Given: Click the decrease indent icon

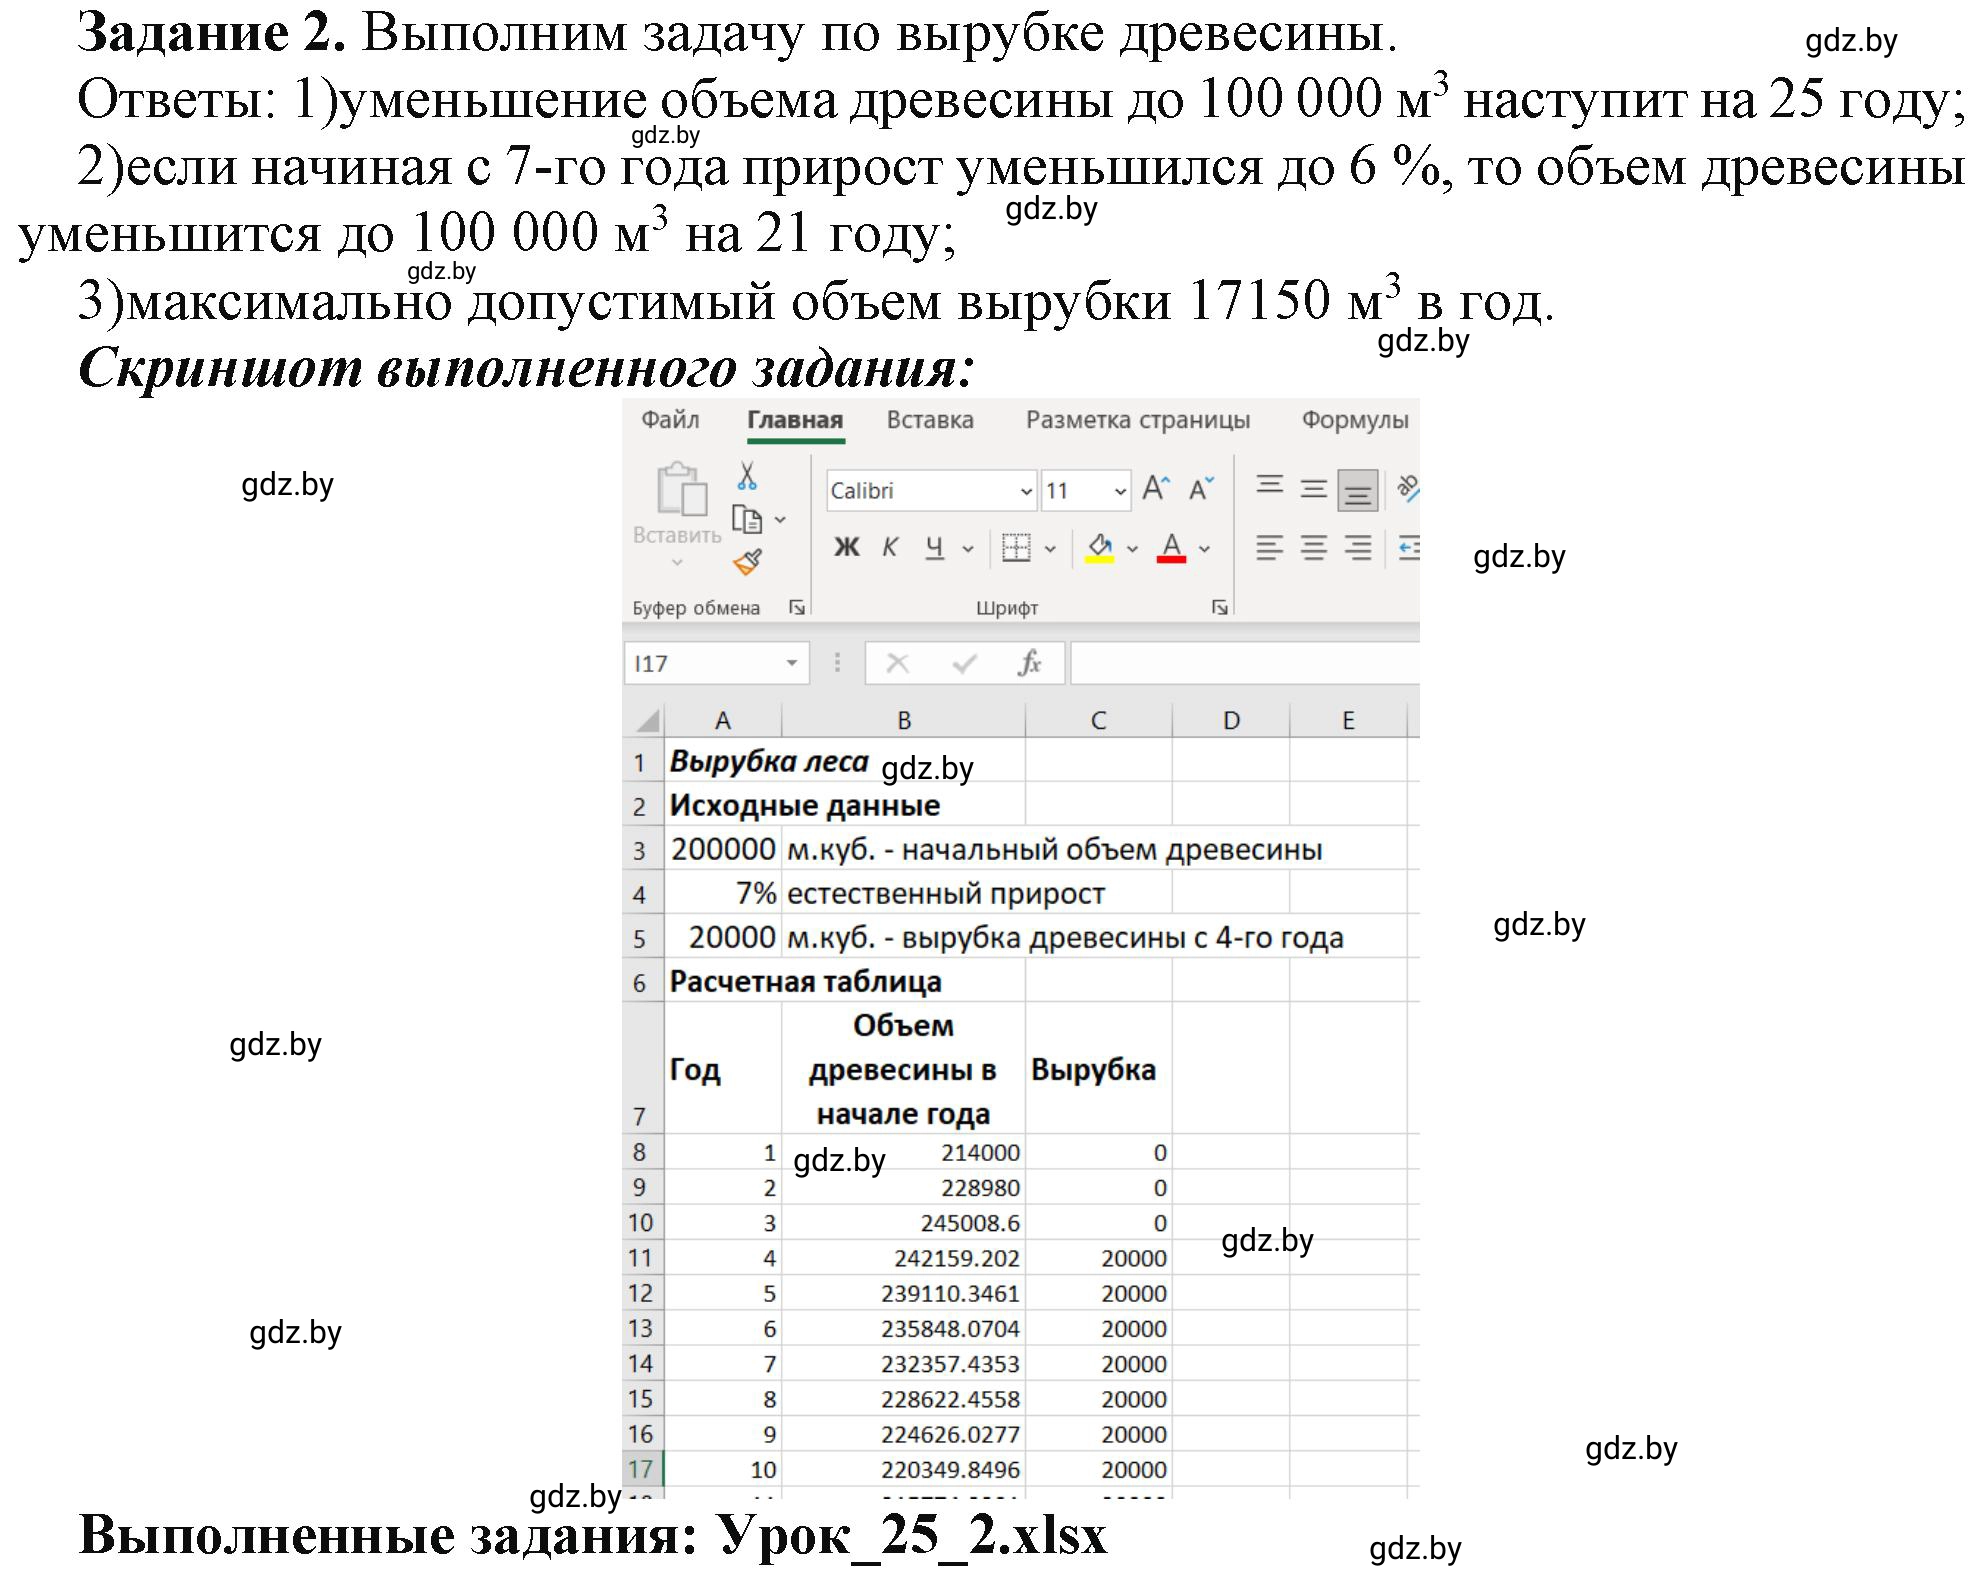Looking at the screenshot, I should pyautogui.click(x=1409, y=548).
